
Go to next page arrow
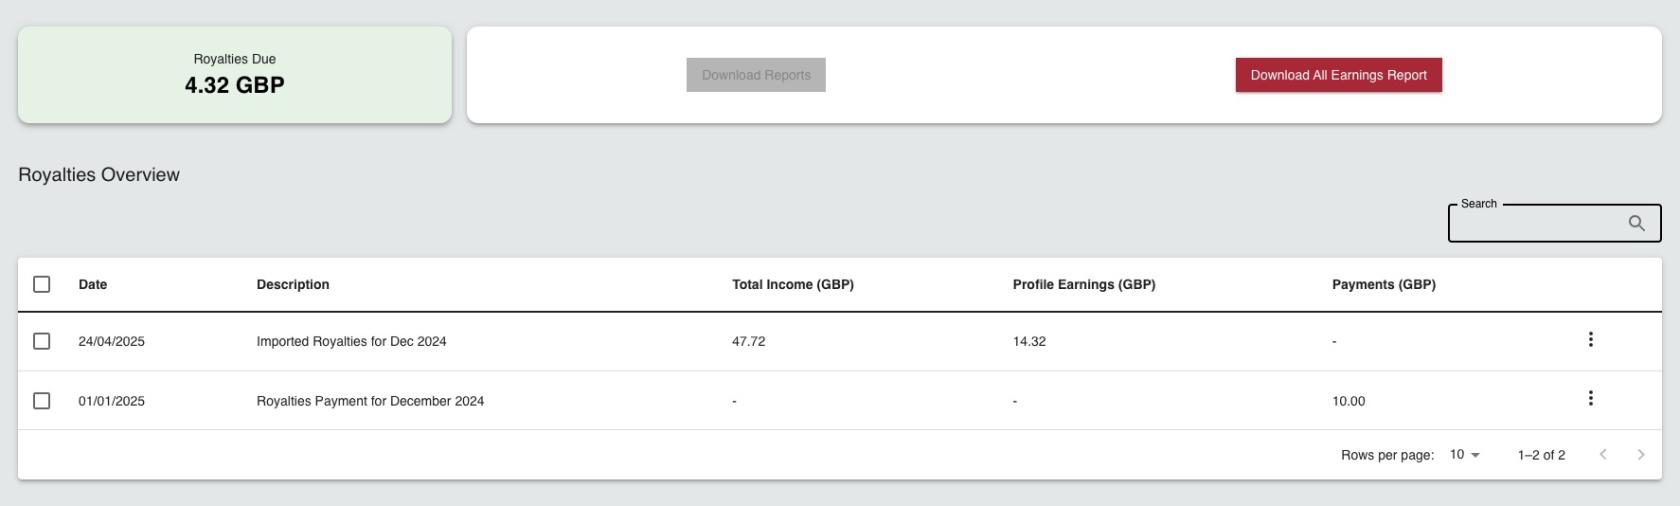click(x=1641, y=454)
